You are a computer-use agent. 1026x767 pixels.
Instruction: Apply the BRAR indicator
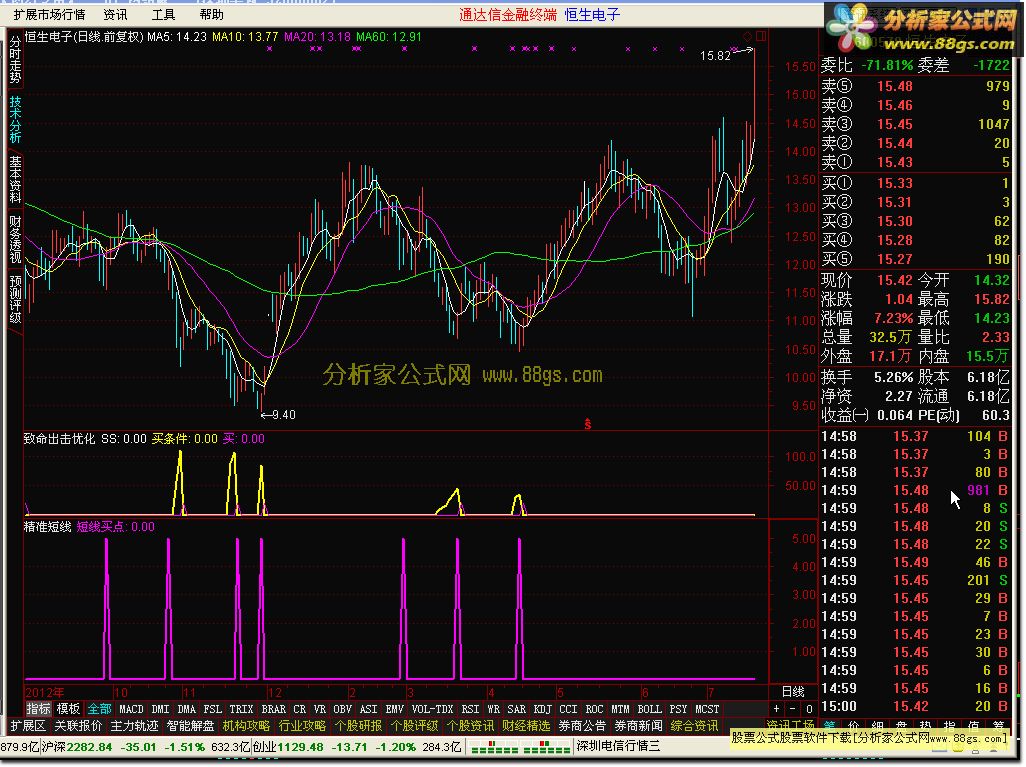[x=274, y=709]
